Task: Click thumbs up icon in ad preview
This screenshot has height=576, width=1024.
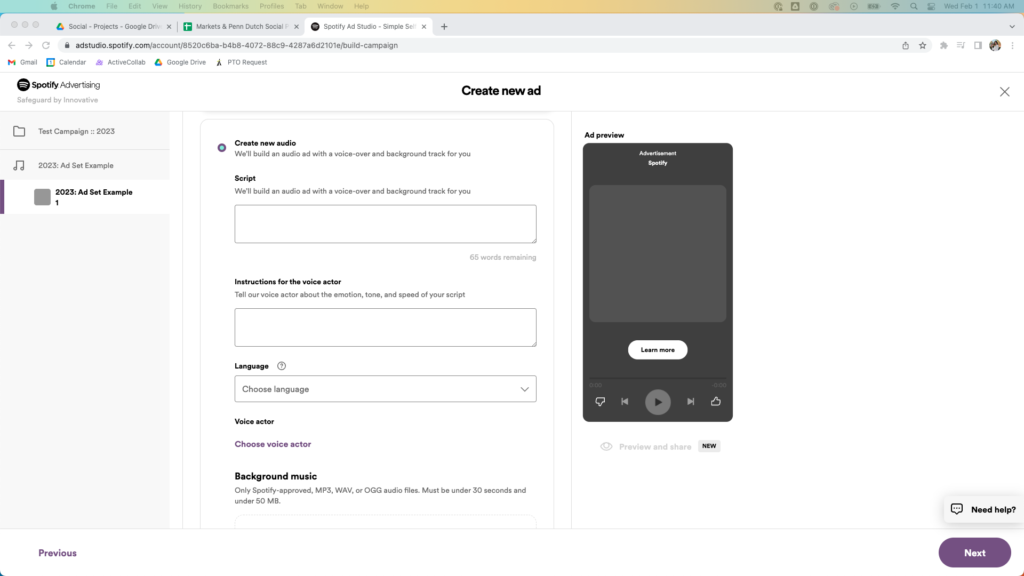Action: (x=716, y=402)
